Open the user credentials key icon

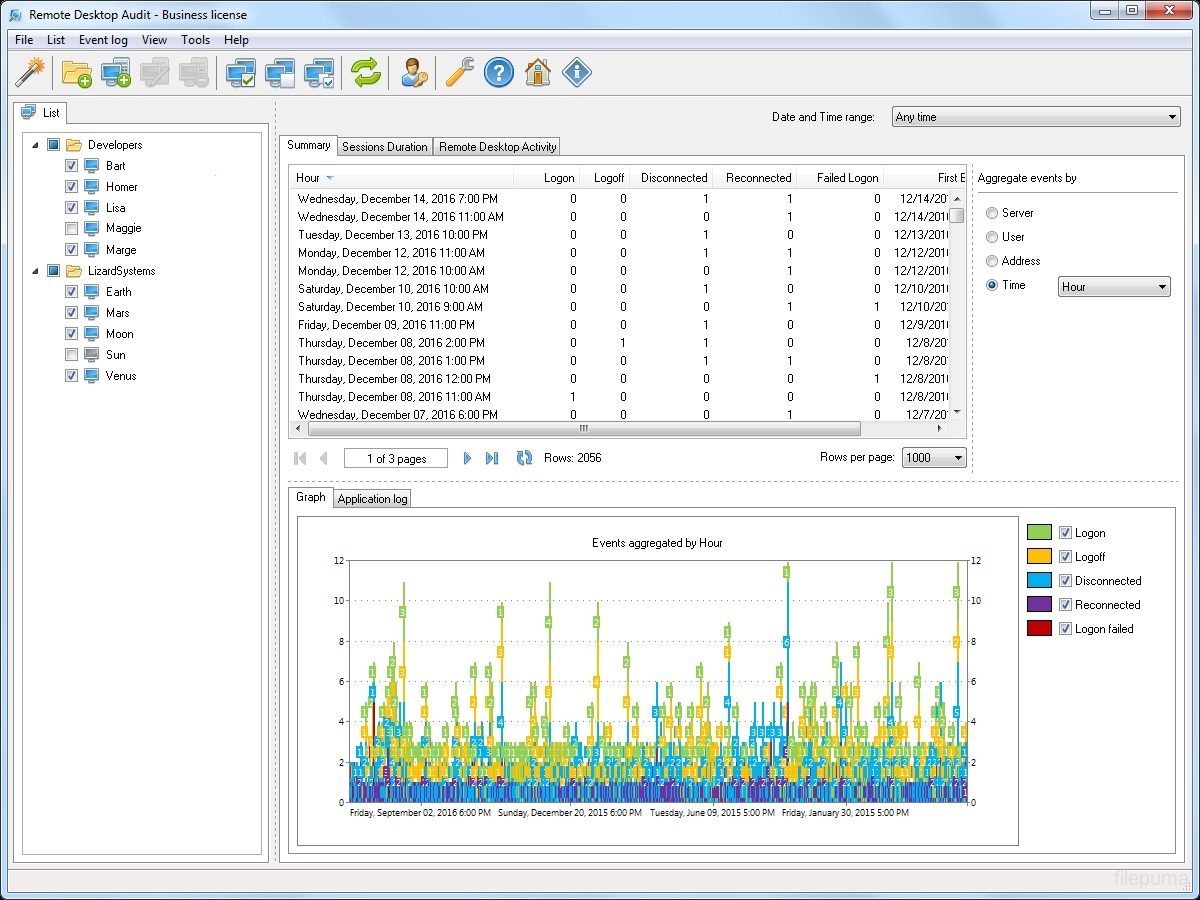[x=414, y=72]
